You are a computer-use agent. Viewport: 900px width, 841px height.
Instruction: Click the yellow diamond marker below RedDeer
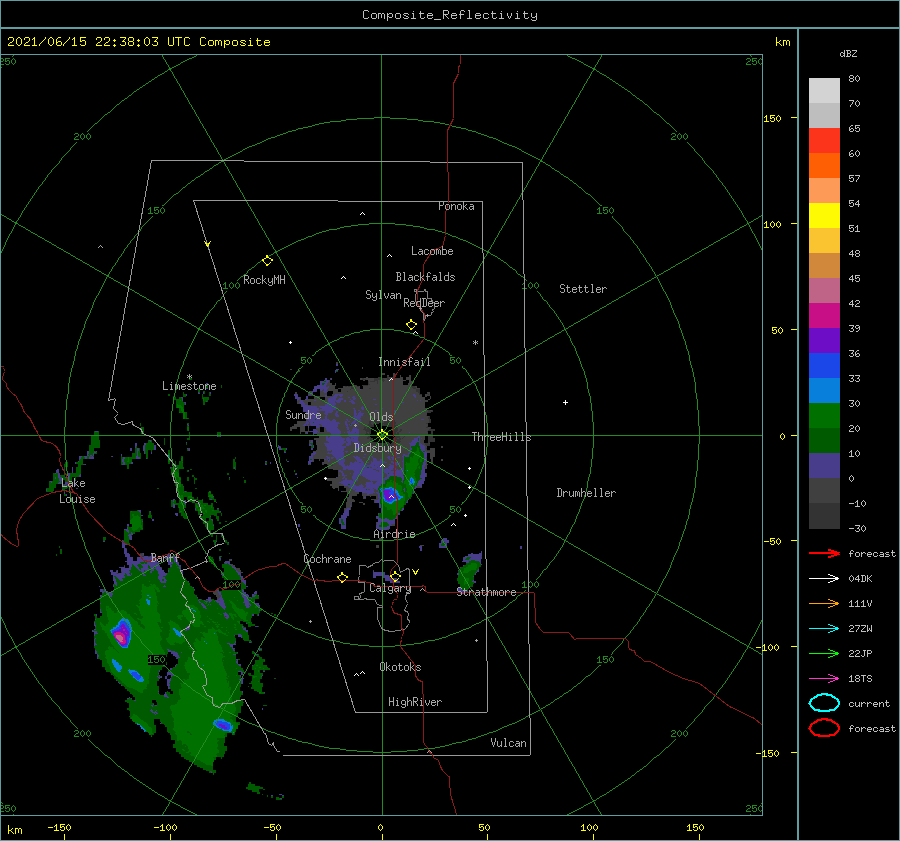point(411,325)
